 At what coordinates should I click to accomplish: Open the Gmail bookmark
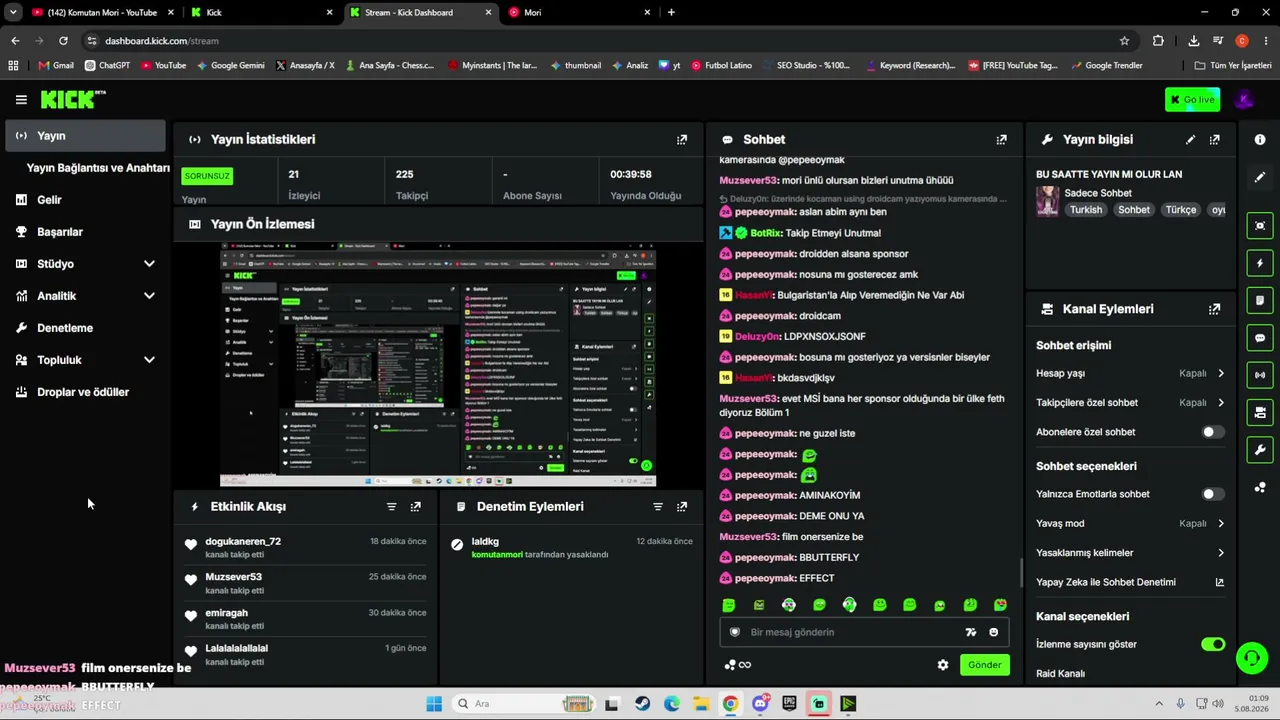tap(56, 66)
